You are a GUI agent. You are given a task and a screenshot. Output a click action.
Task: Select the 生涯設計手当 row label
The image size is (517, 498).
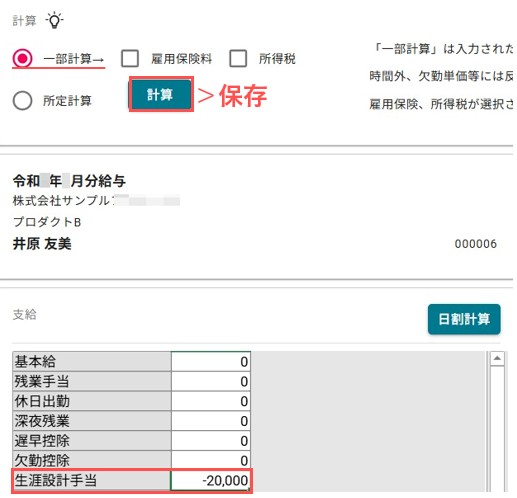pyautogui.click(x=92, y=480)
